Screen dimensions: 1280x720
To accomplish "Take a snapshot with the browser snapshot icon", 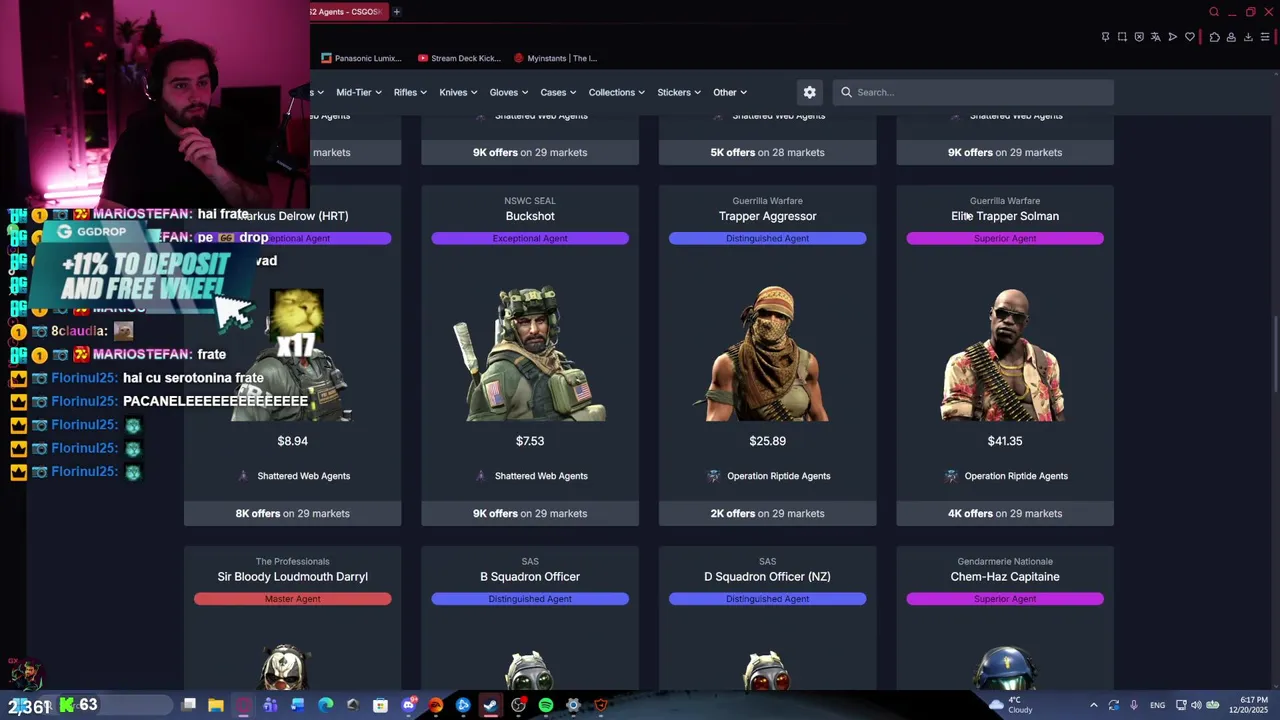I will (x=1122, y=37).
